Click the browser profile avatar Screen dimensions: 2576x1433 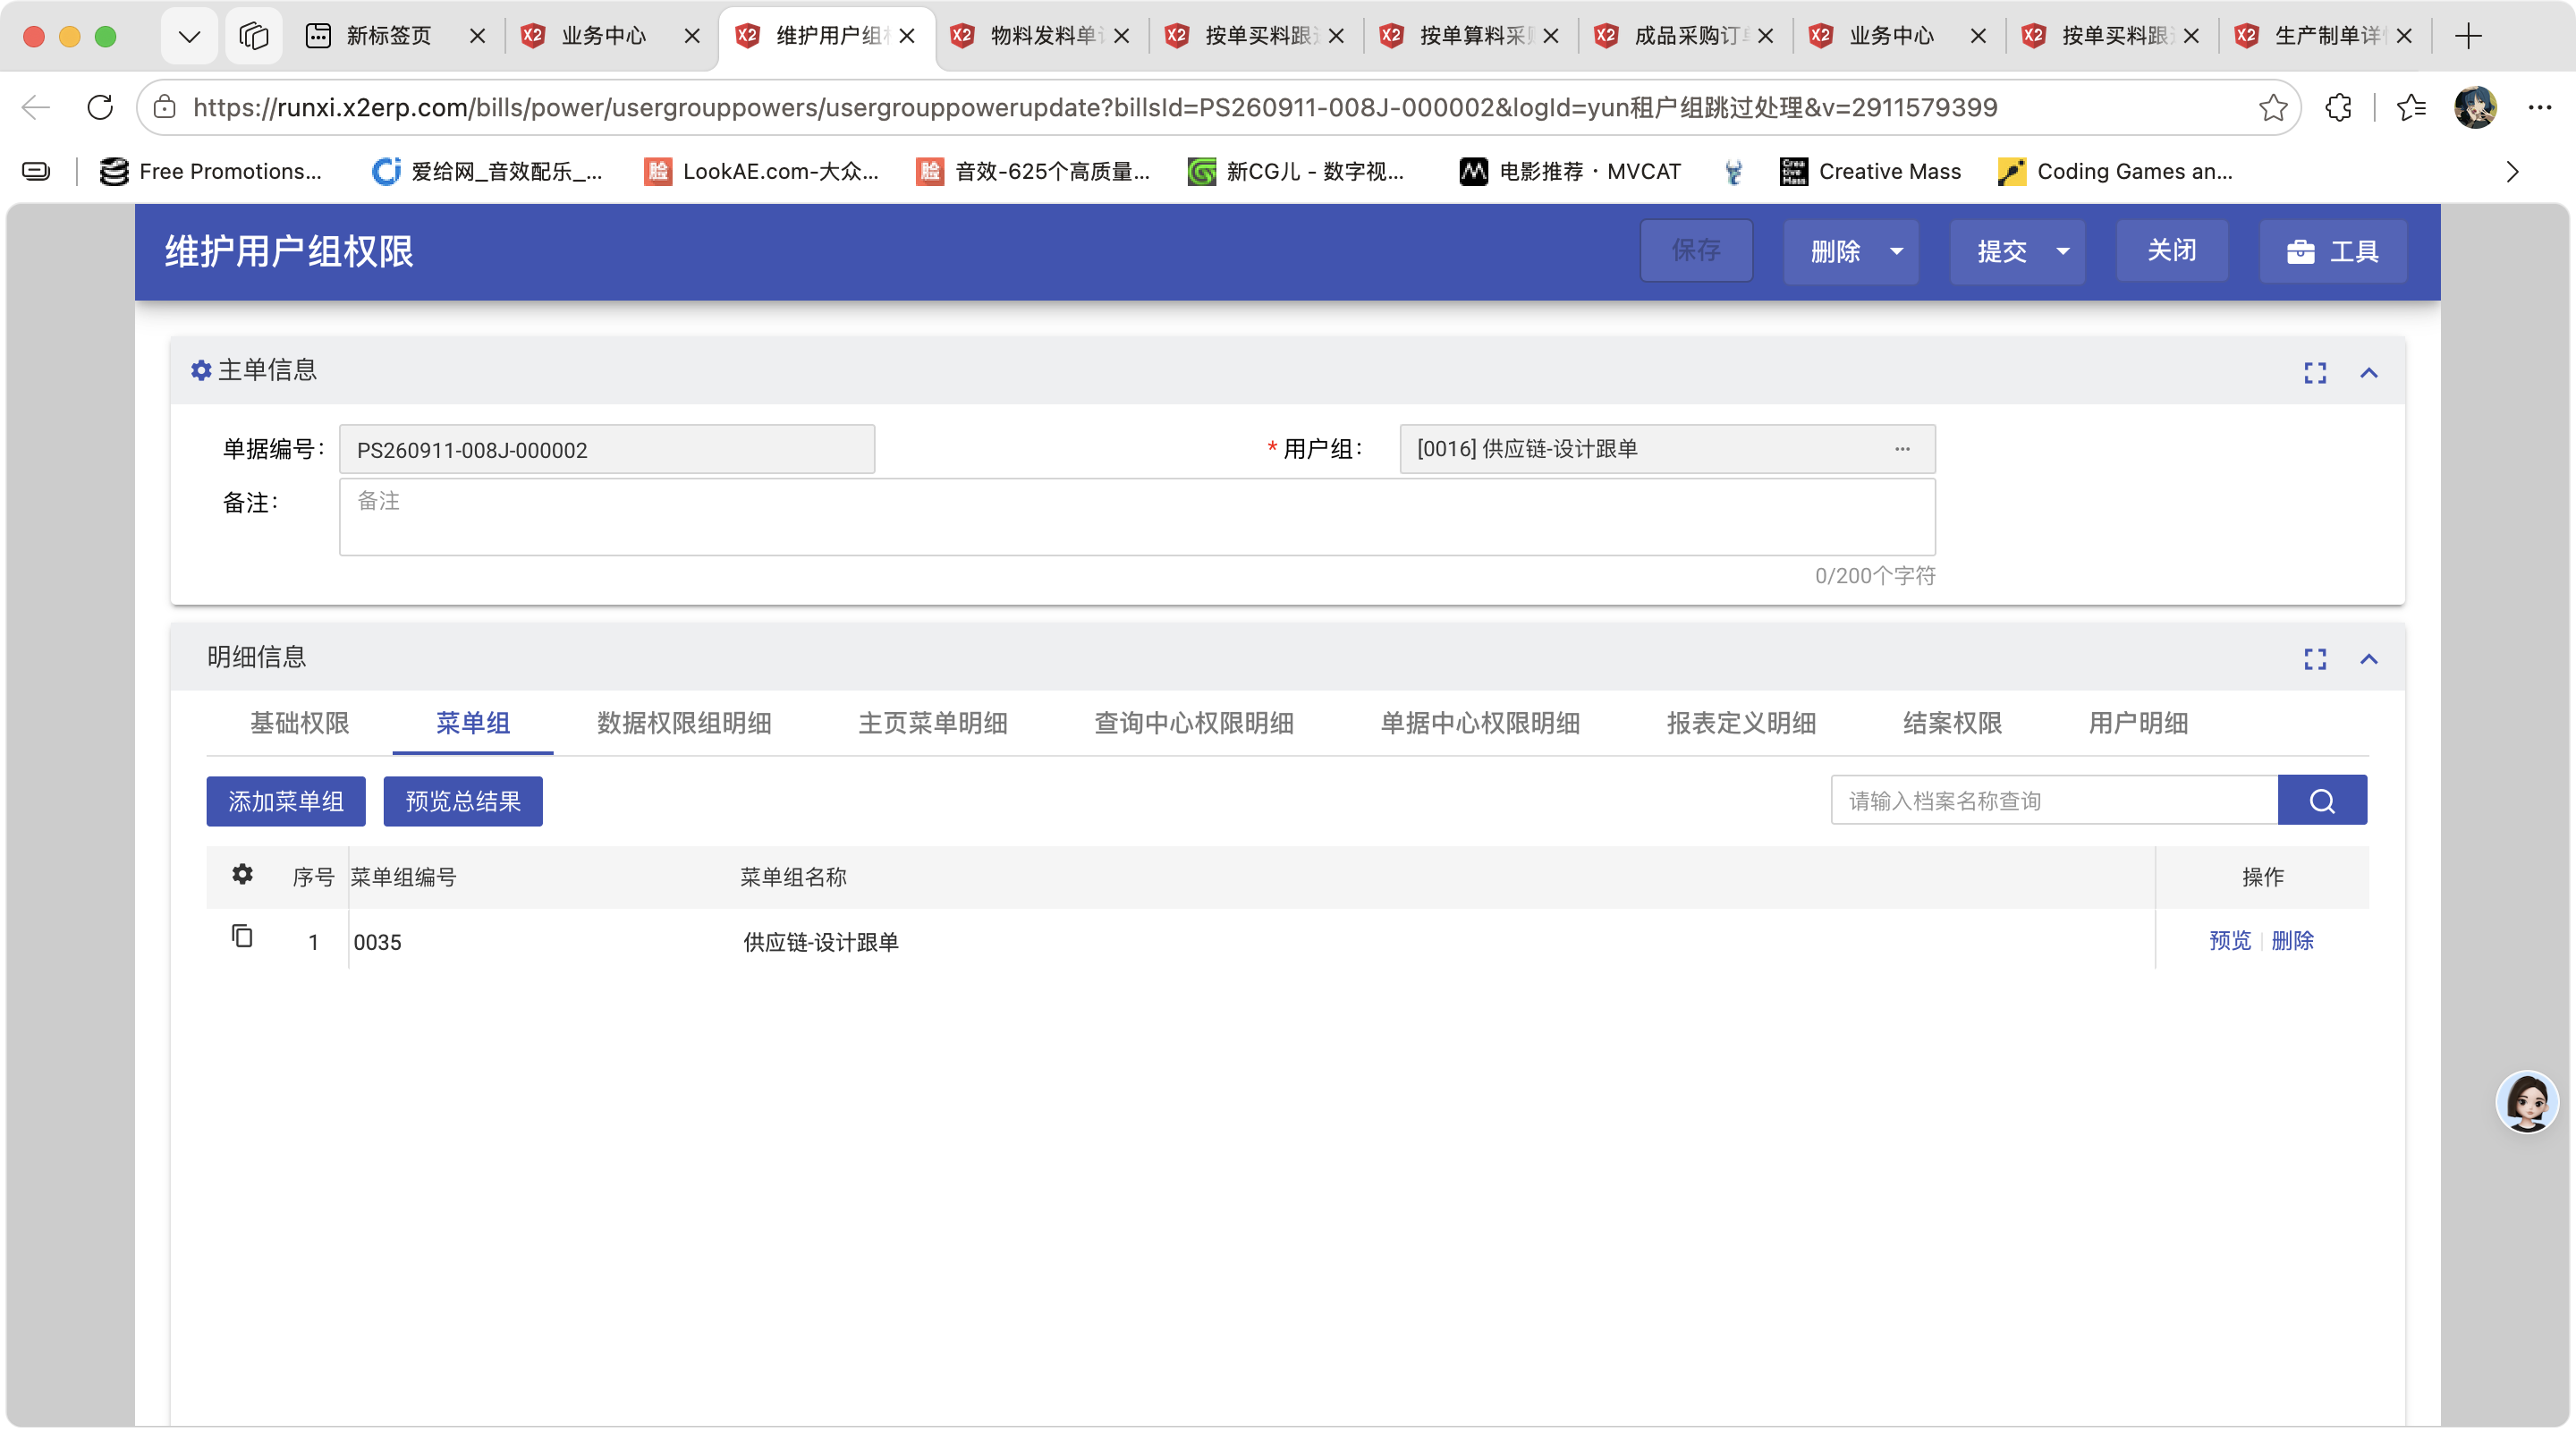[x=2476, y=107]
